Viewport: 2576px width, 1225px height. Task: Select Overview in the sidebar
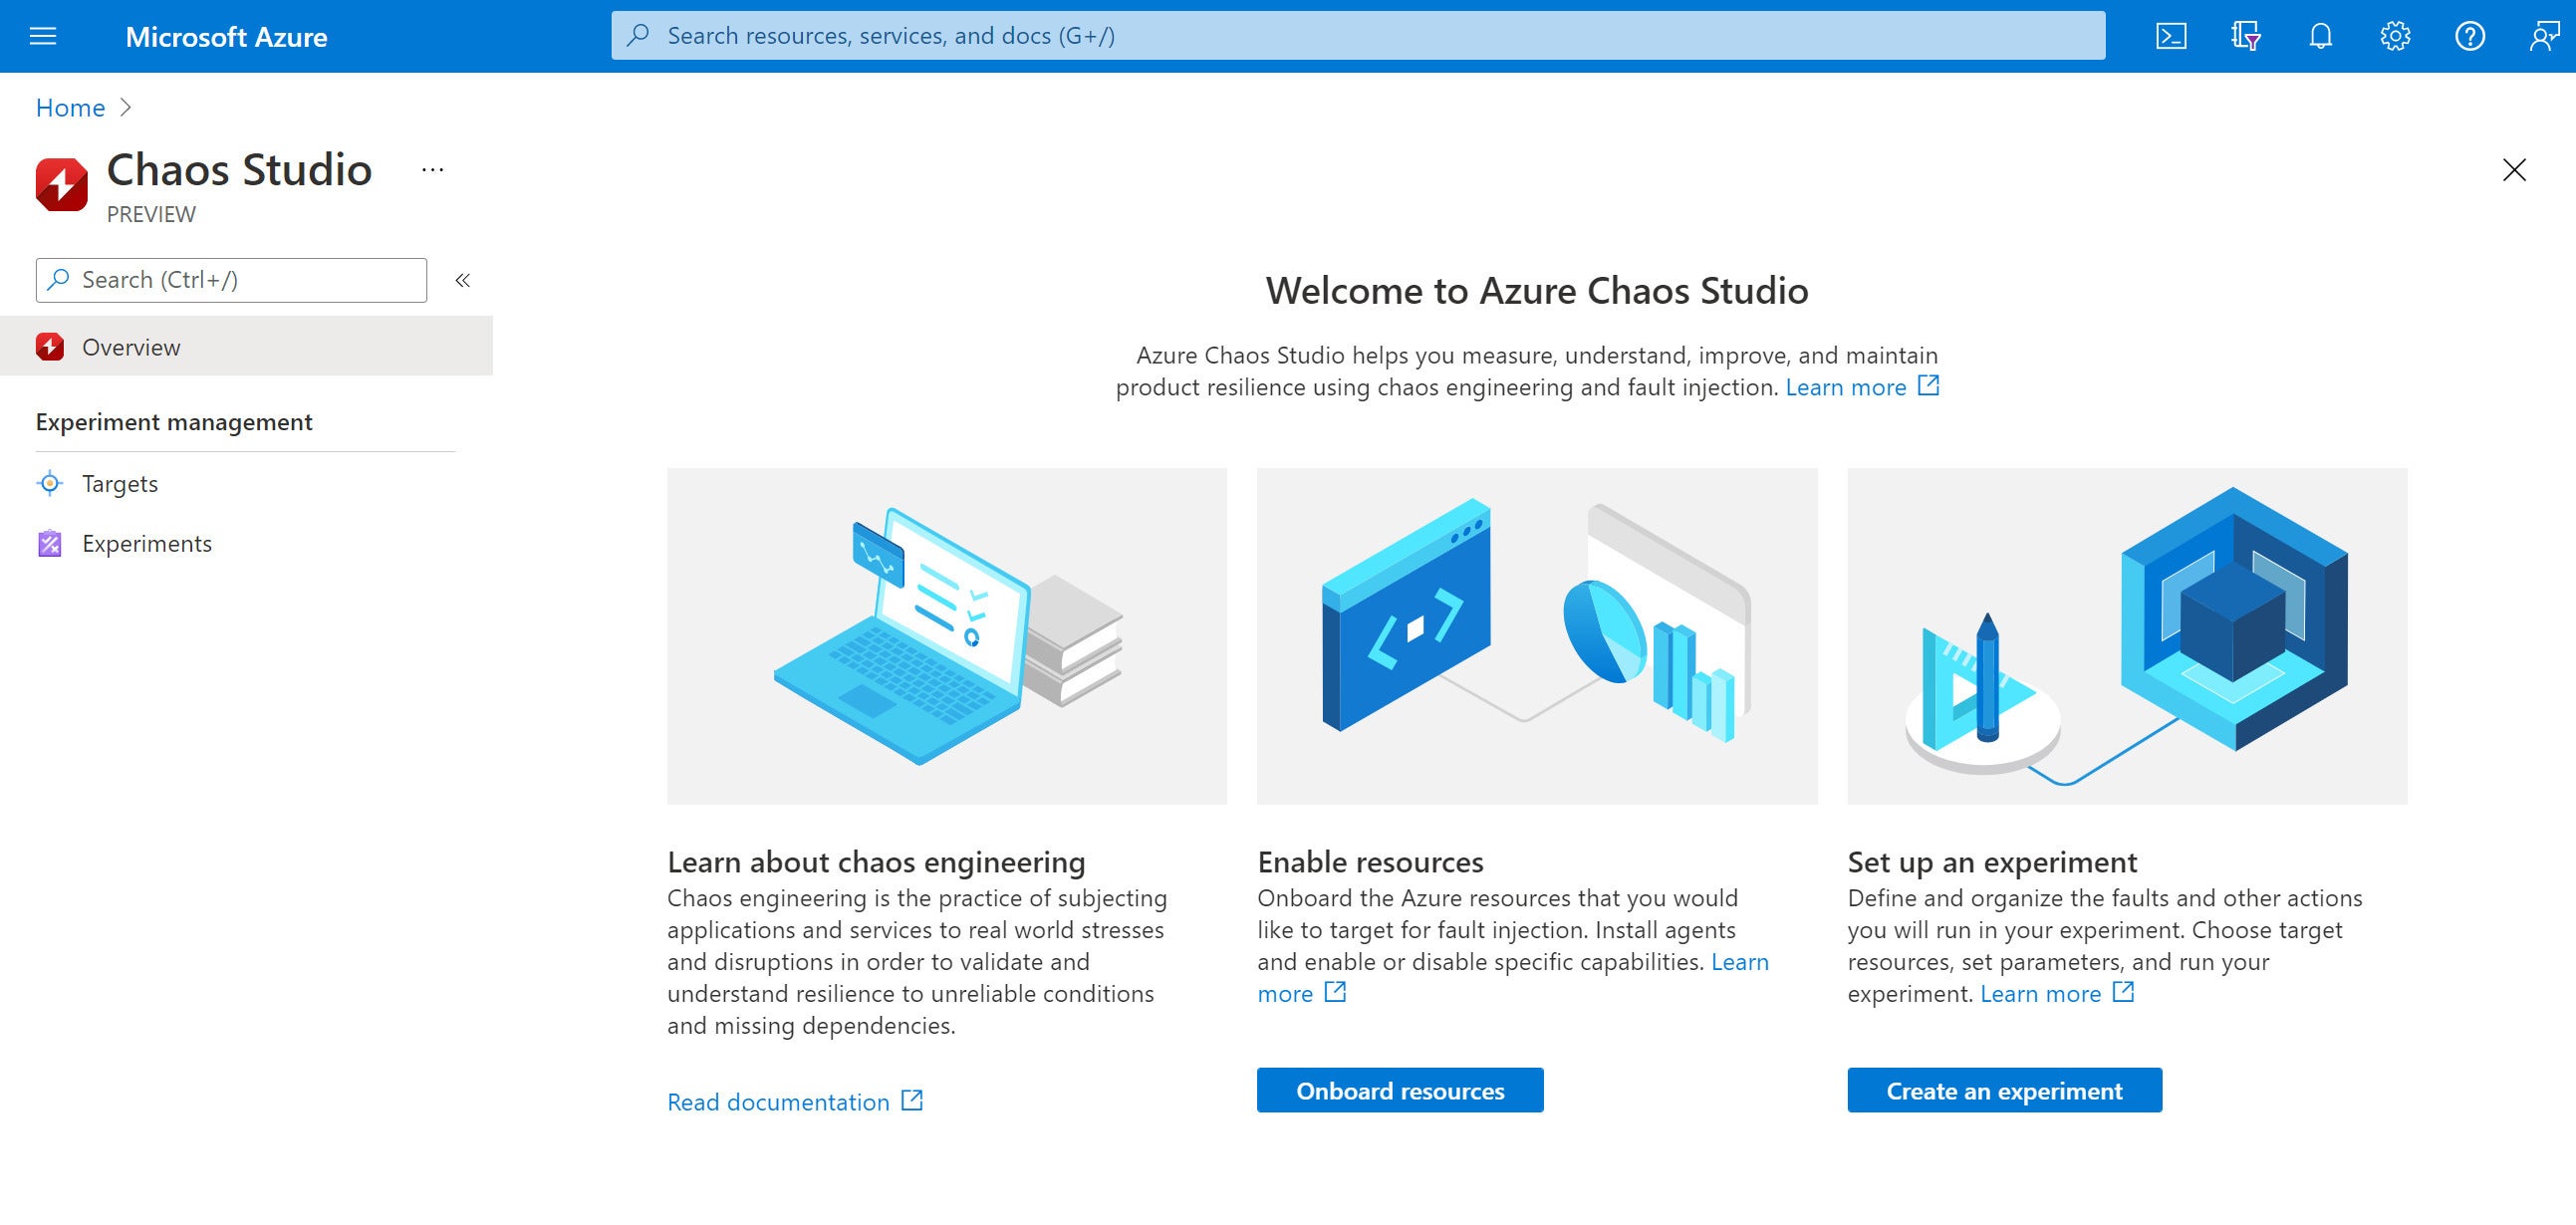coord(246,346)
